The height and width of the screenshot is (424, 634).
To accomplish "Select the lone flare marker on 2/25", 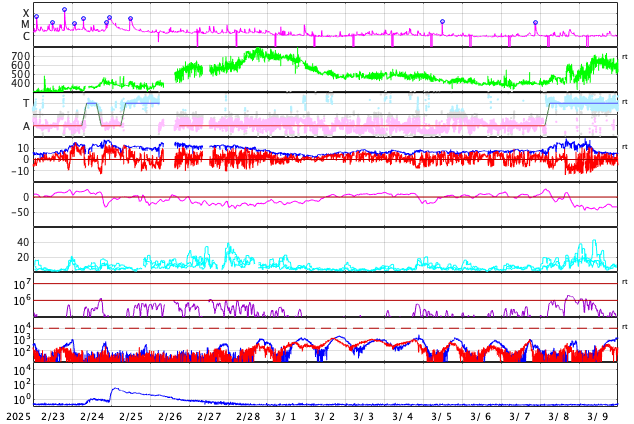I will pos(130,19).
